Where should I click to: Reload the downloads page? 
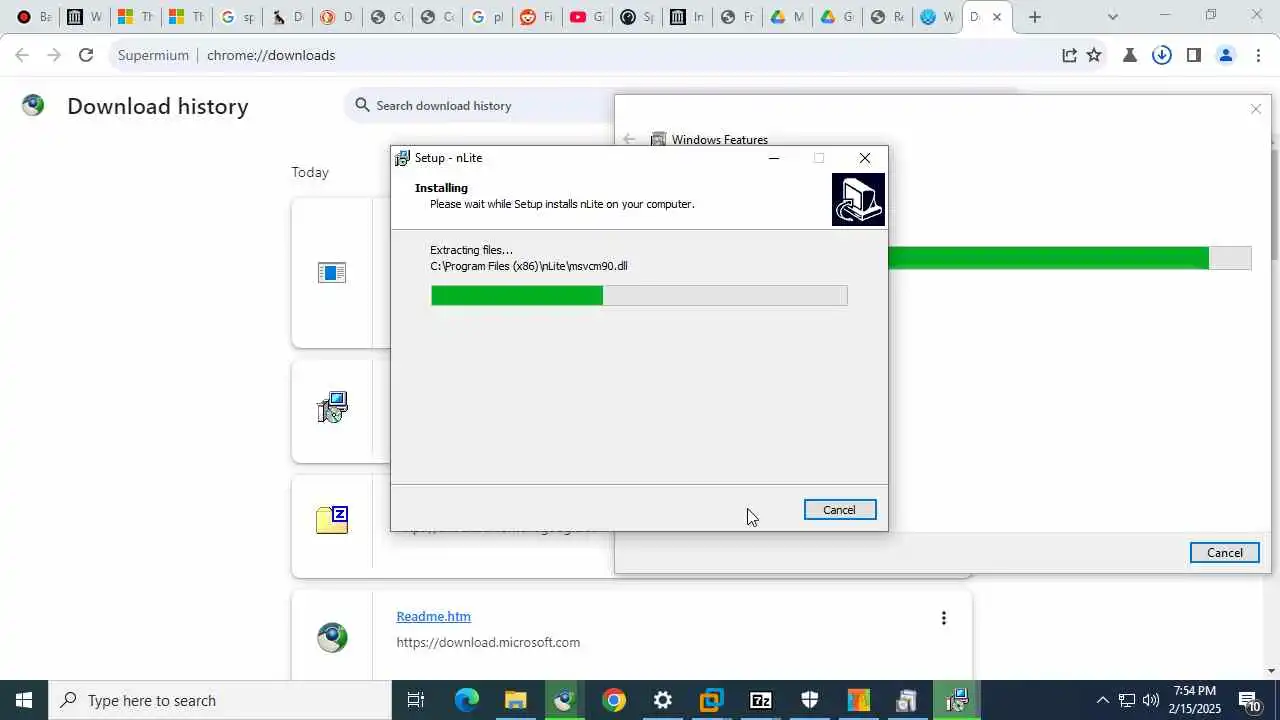[86, 55]
